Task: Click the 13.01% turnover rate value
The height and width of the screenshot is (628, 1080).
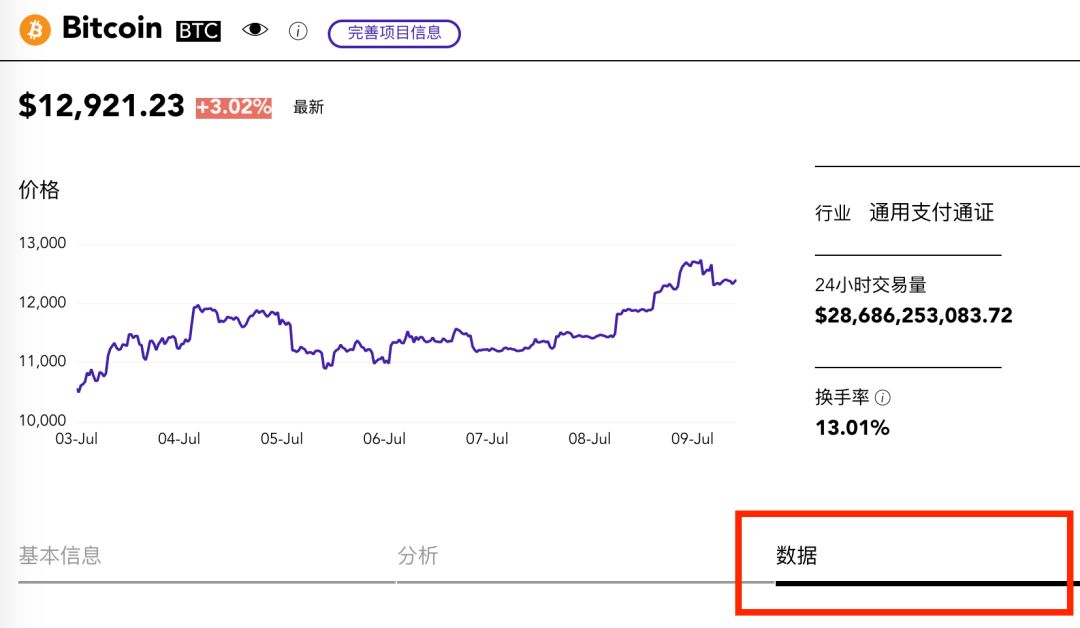Action: (853, 428)
